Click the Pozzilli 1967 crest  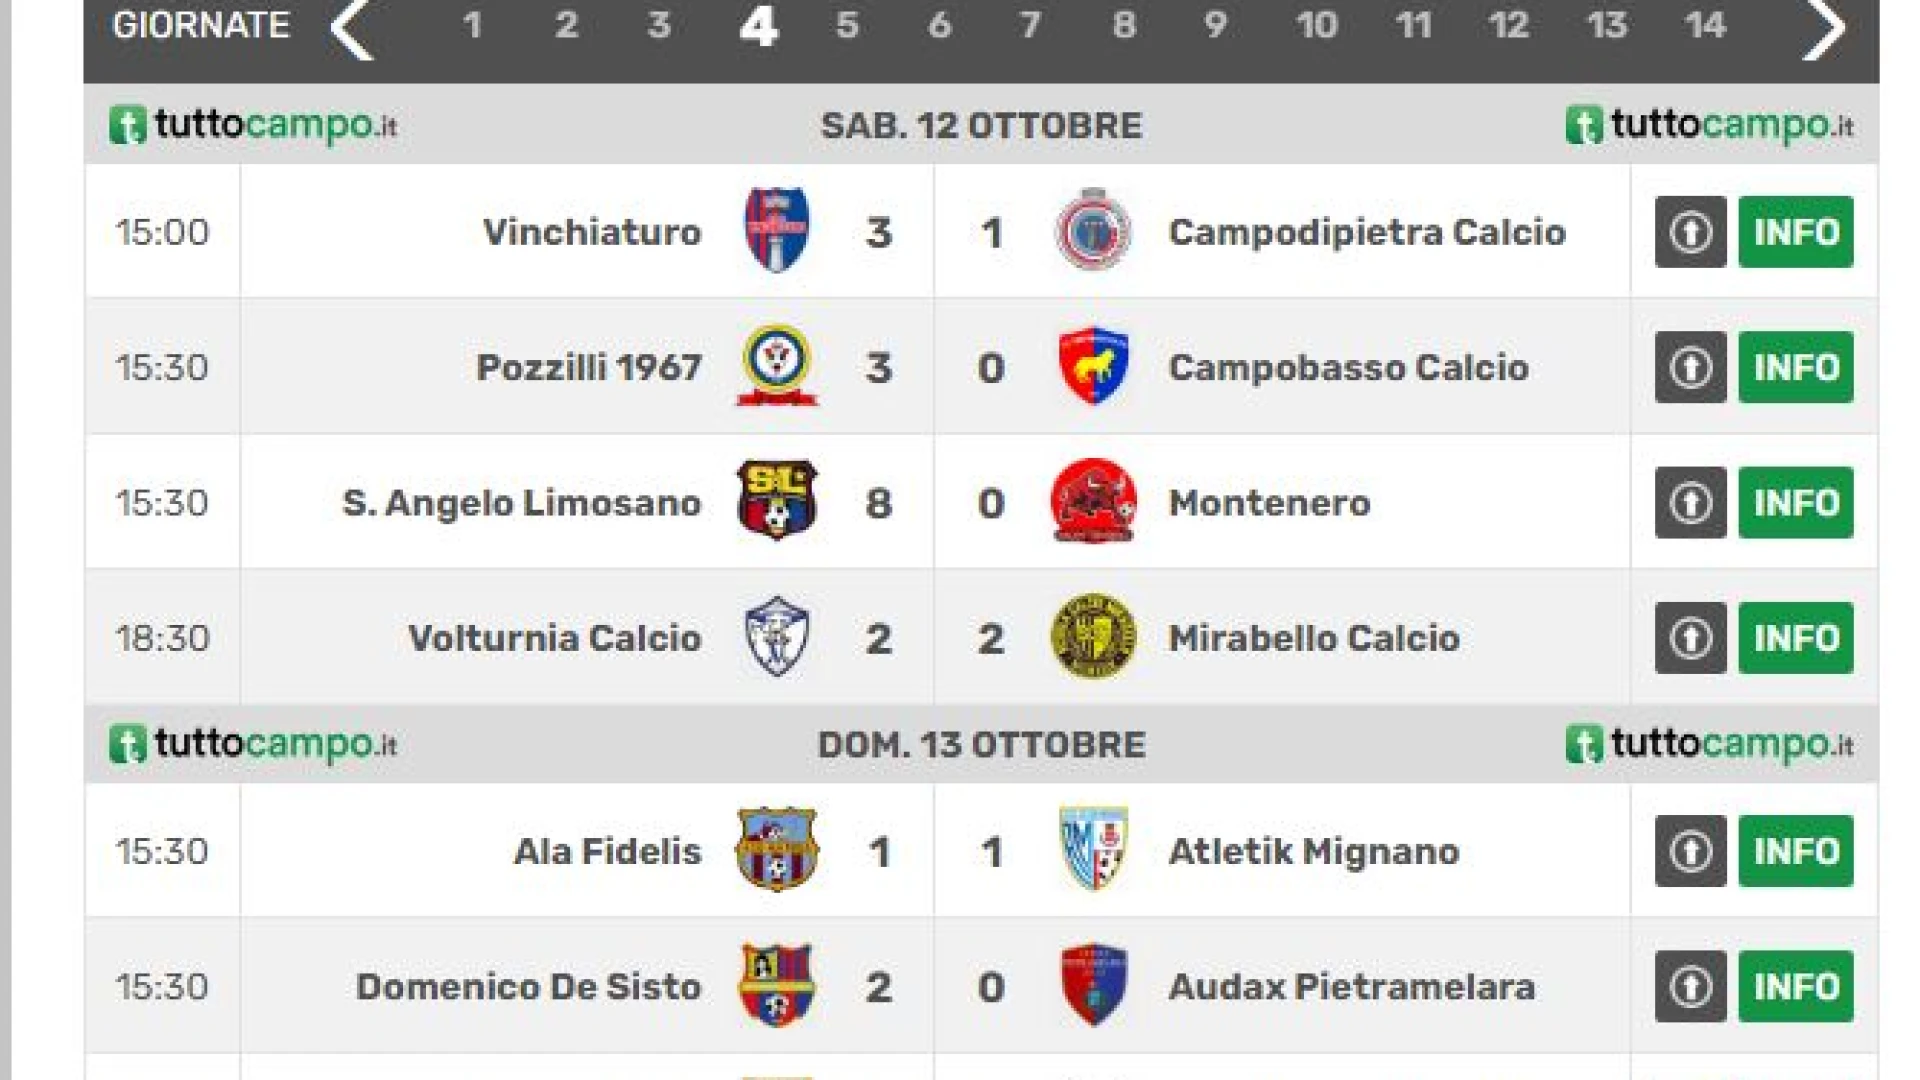coord(777,365)
